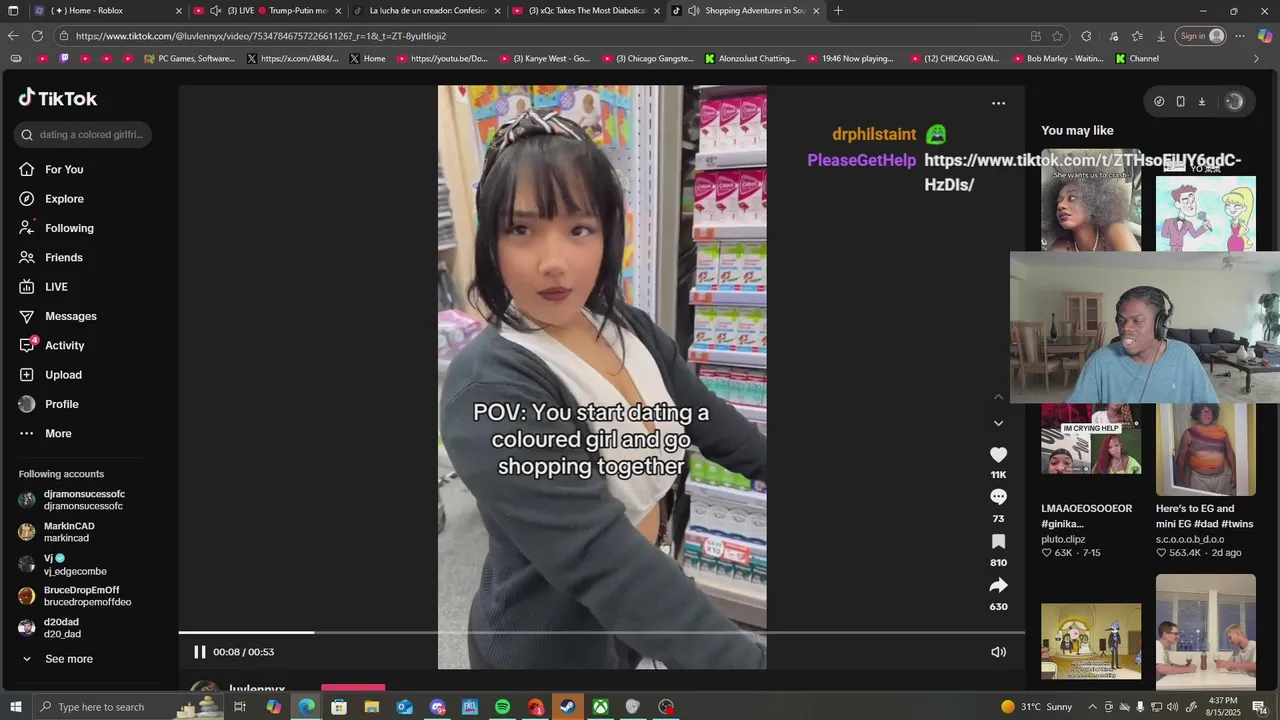The height and width of the screenshot is (720, 1280).
Task: Open AlonzoJust Chatting bookmark
Action: coord(750,59)
